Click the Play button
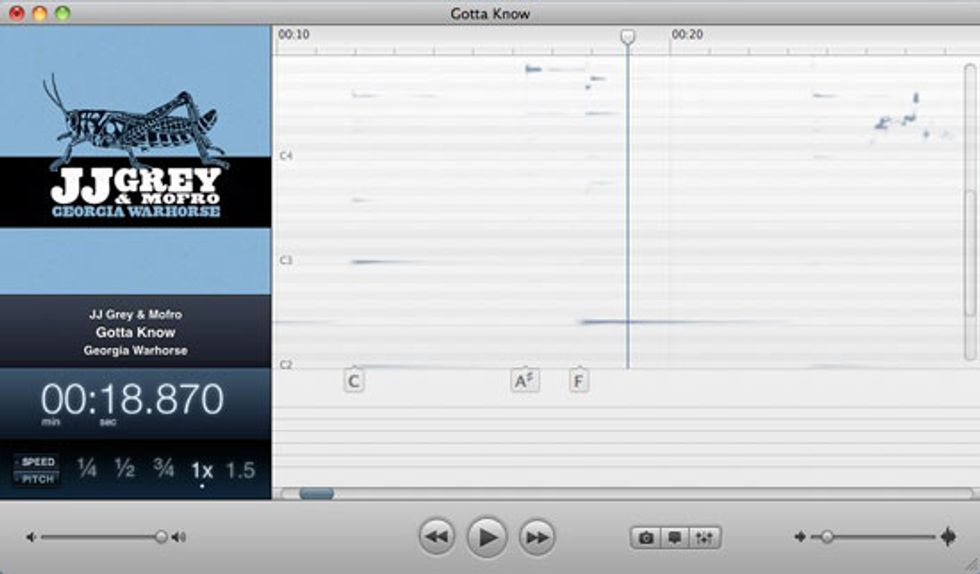The width and height of the screenshot is (980, 574). 487,536
